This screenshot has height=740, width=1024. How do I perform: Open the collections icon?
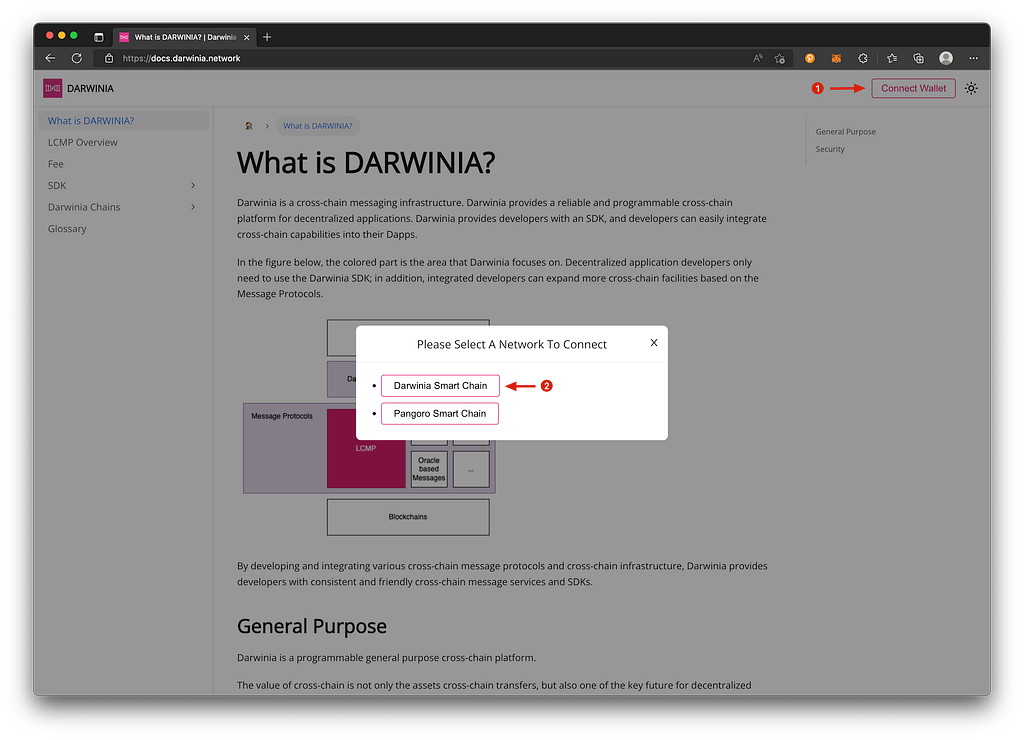tap(919, 58)
